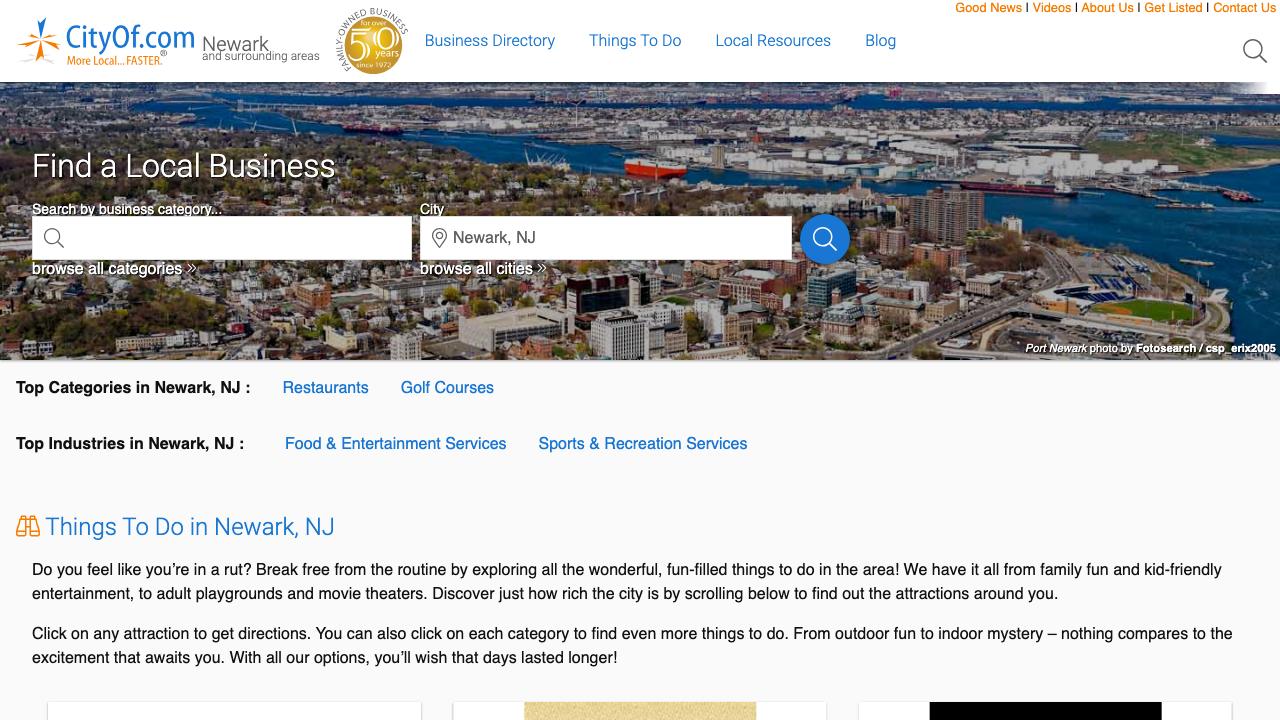The height and width of the screenshot is (720, 1280).
Task: Open the Business Directory menu
Action: point(489,41)
